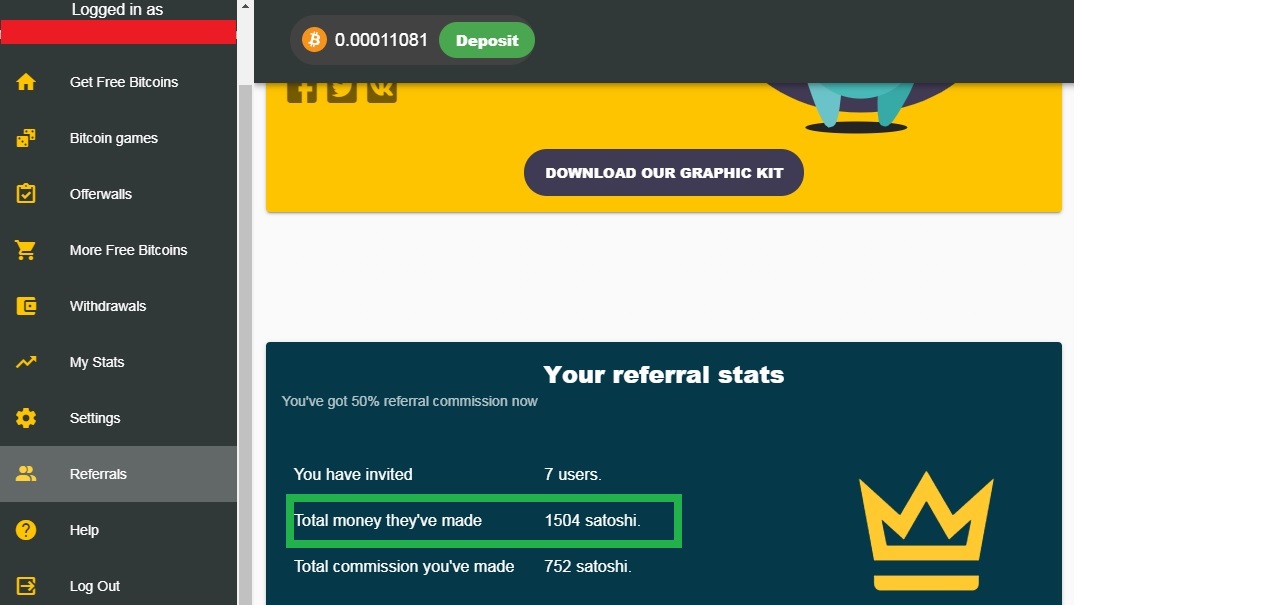Viewport: 1263px width, 605px height.
Task: Open the Referrals menu item
Action: click(x=98, y=474)
